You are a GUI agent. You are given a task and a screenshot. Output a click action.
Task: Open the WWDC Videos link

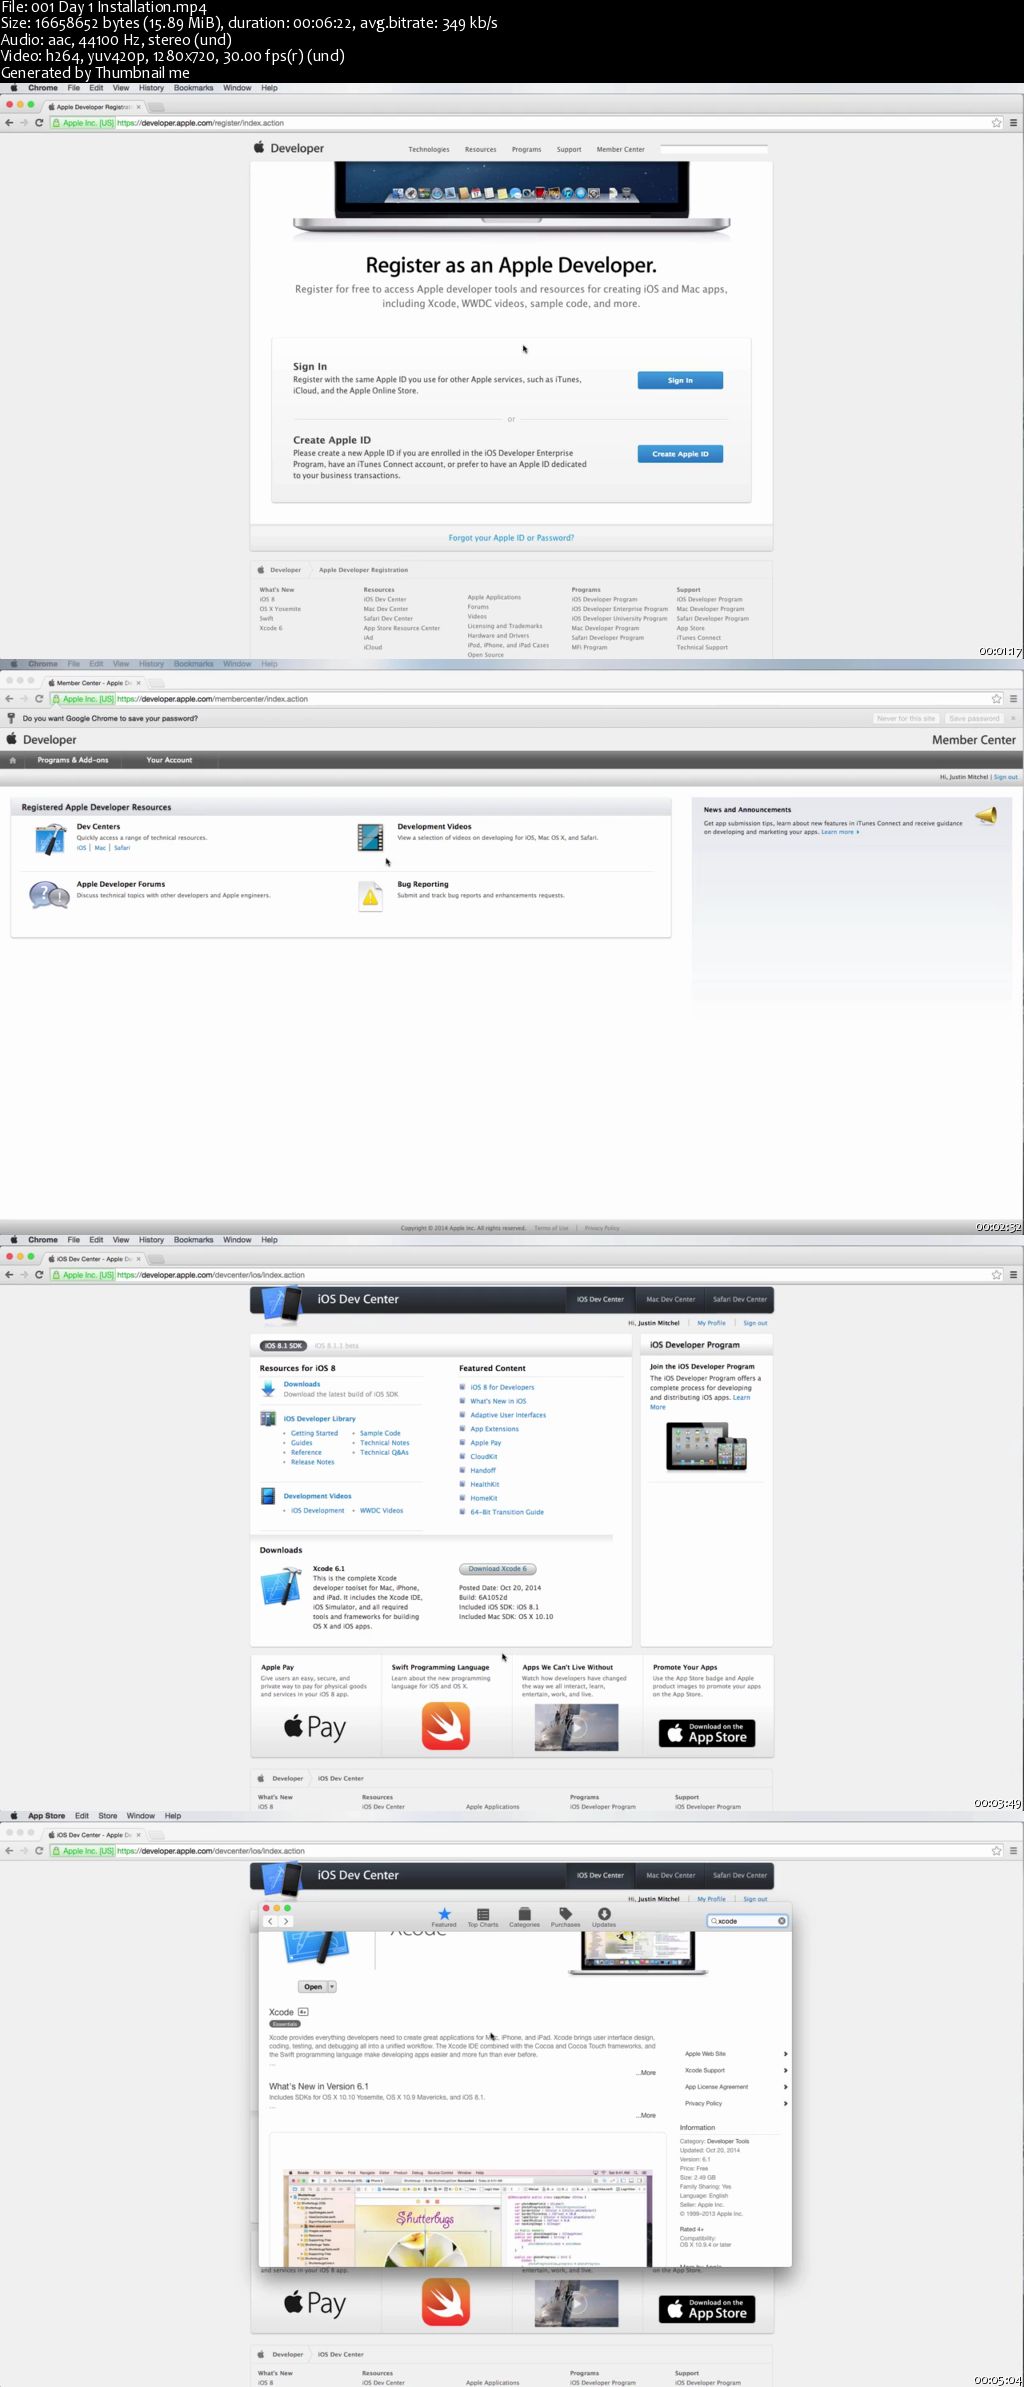381,1511
